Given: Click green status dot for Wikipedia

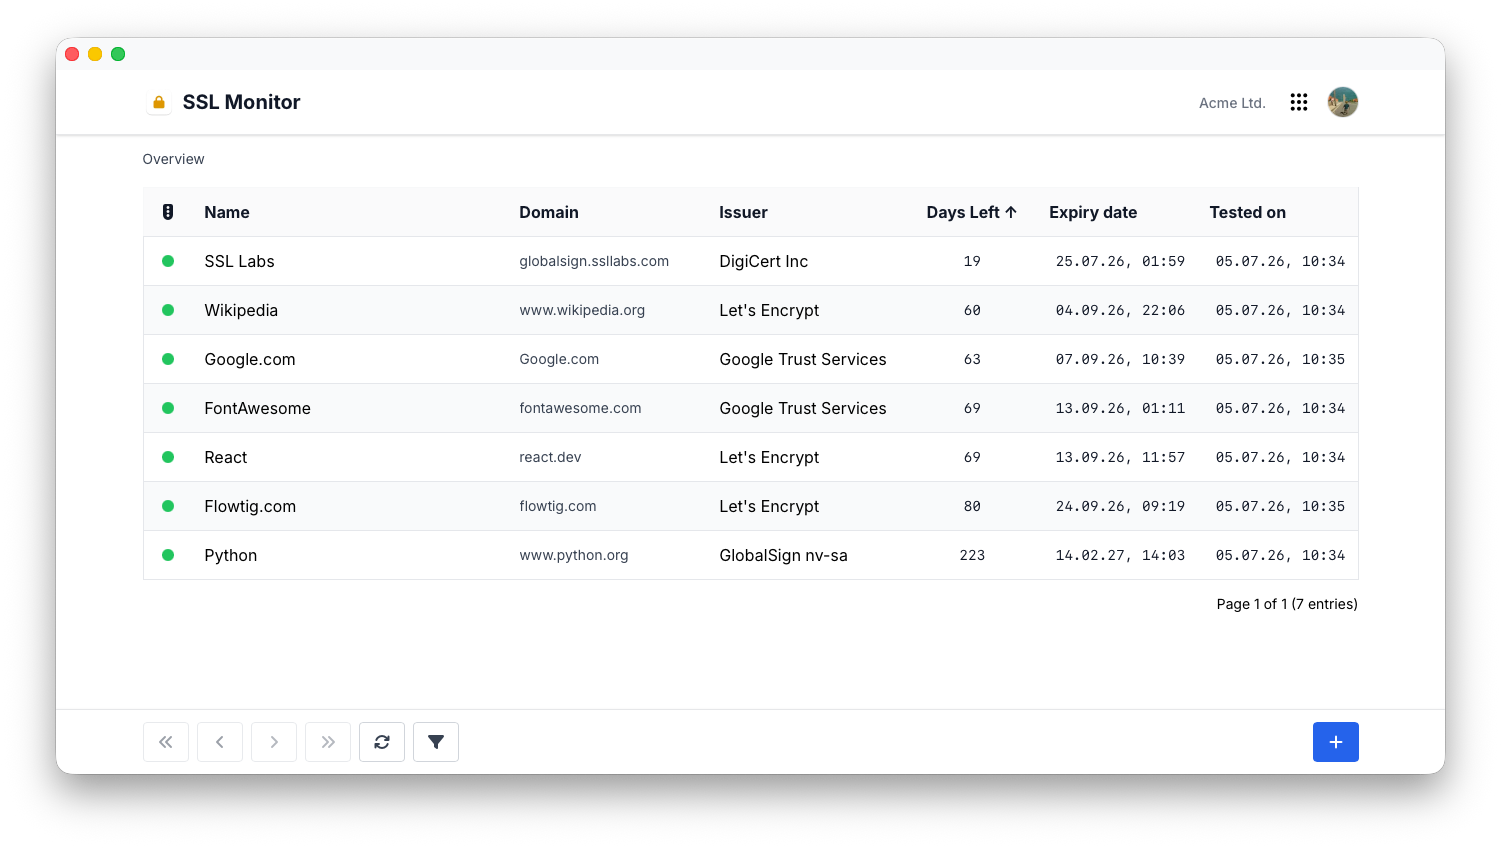Looking at the screenshot, I should point(168,310).
